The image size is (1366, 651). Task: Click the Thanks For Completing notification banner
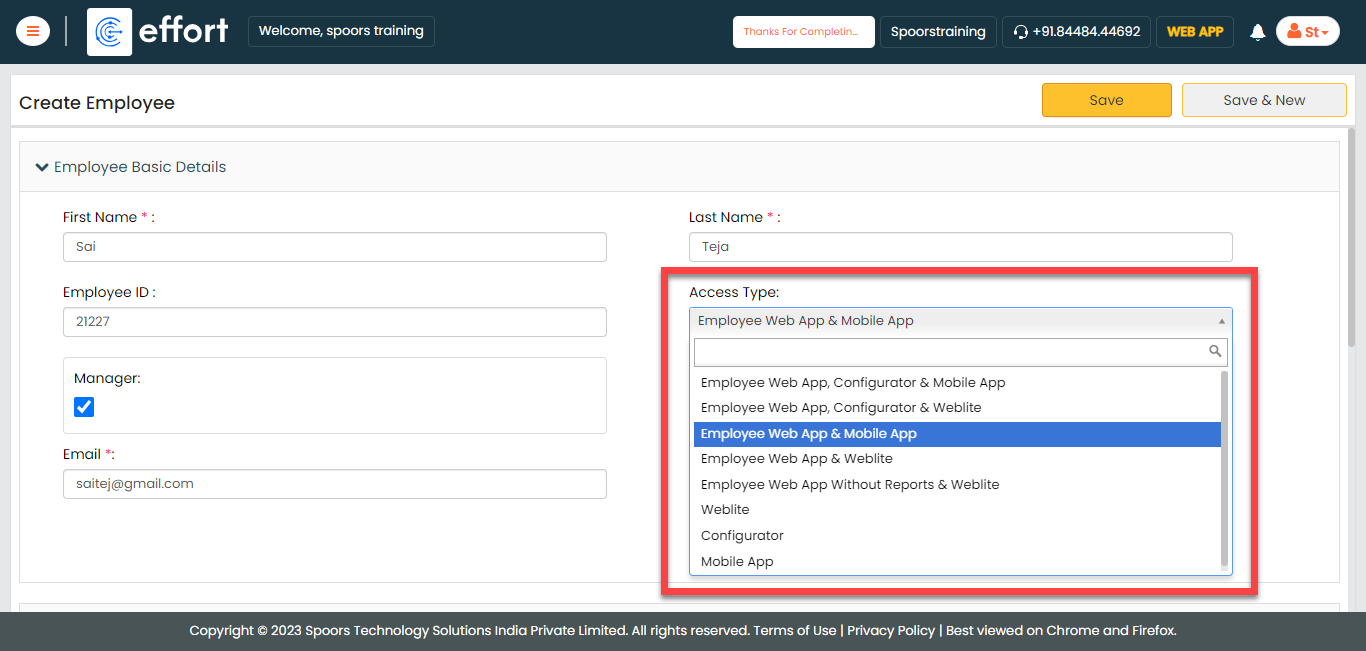pos(803,31)
